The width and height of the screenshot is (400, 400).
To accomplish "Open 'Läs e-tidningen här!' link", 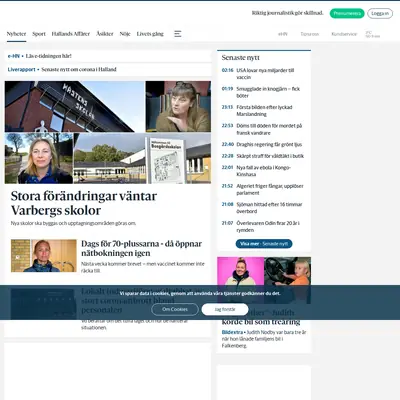I will point(48,56).
